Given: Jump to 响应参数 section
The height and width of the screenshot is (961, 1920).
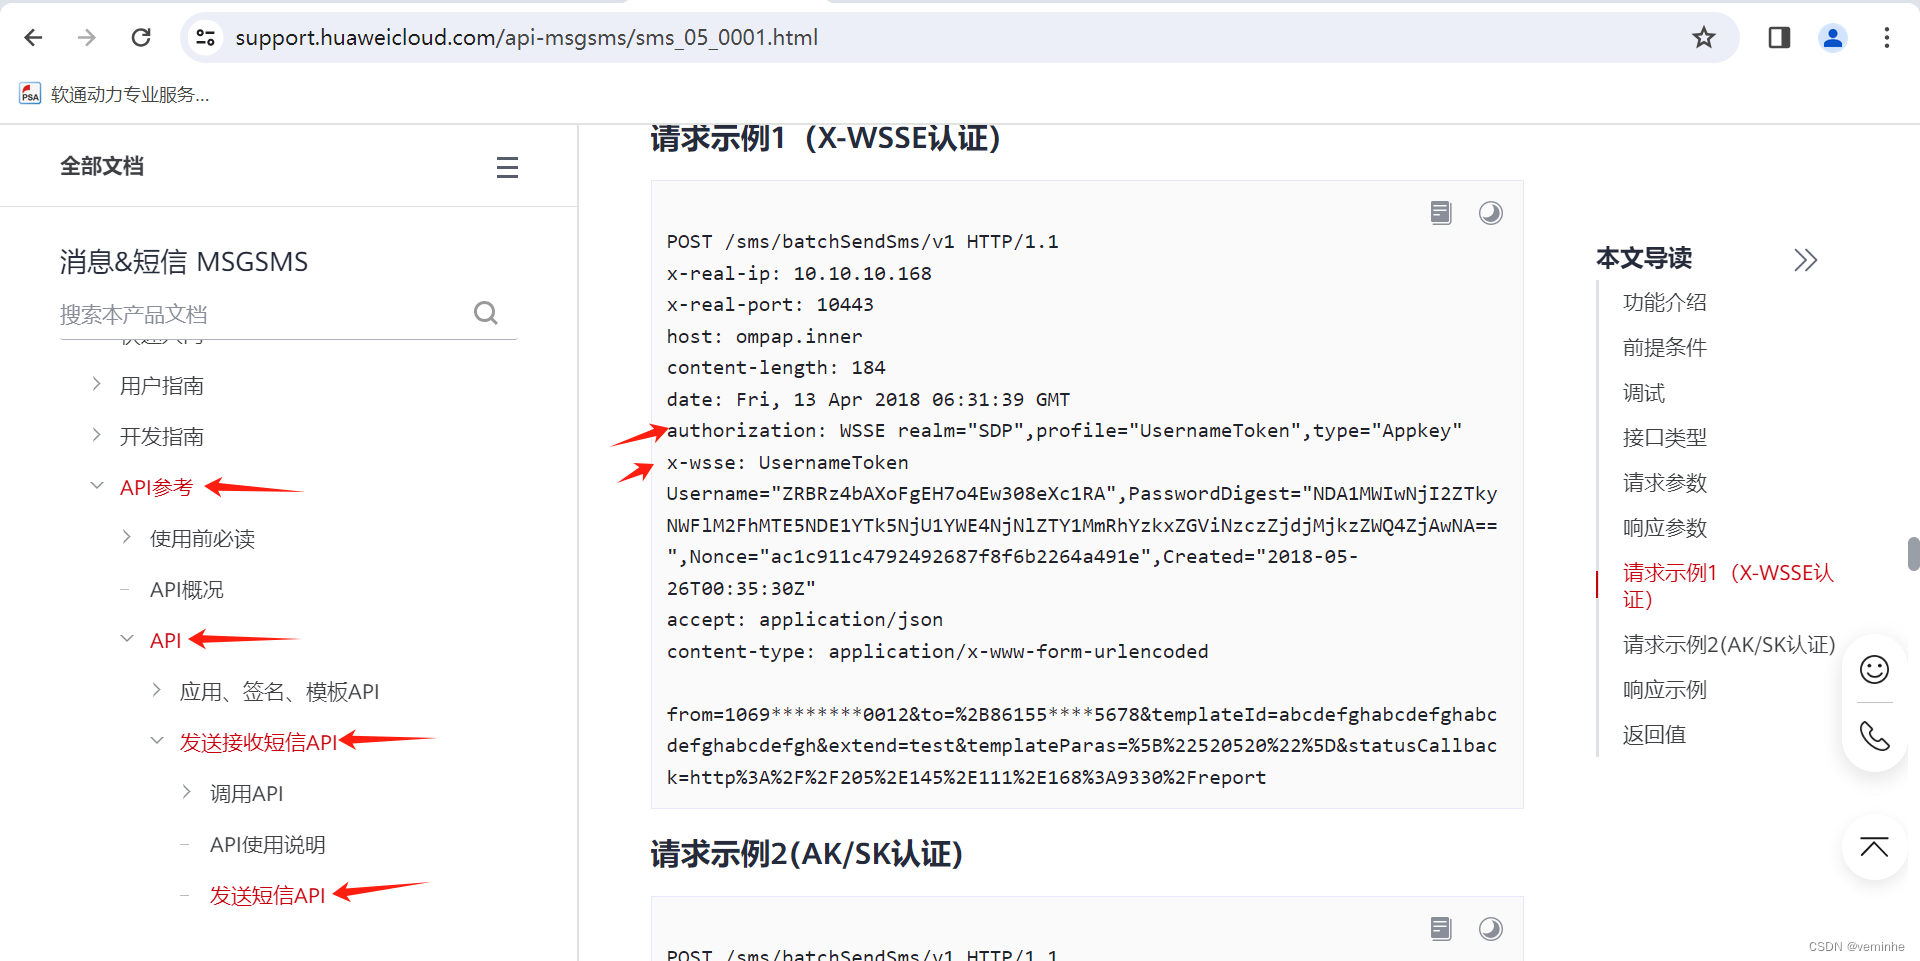Looking at the screenshot, I should (x=1665, y=528).
